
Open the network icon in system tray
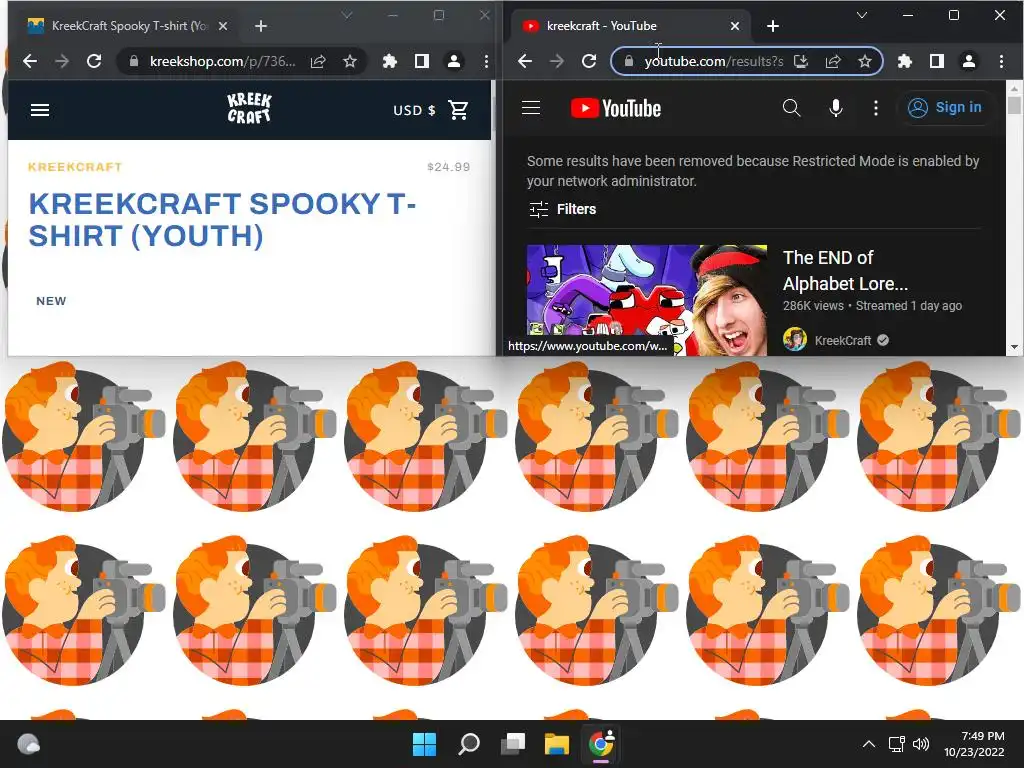(897, 744)
